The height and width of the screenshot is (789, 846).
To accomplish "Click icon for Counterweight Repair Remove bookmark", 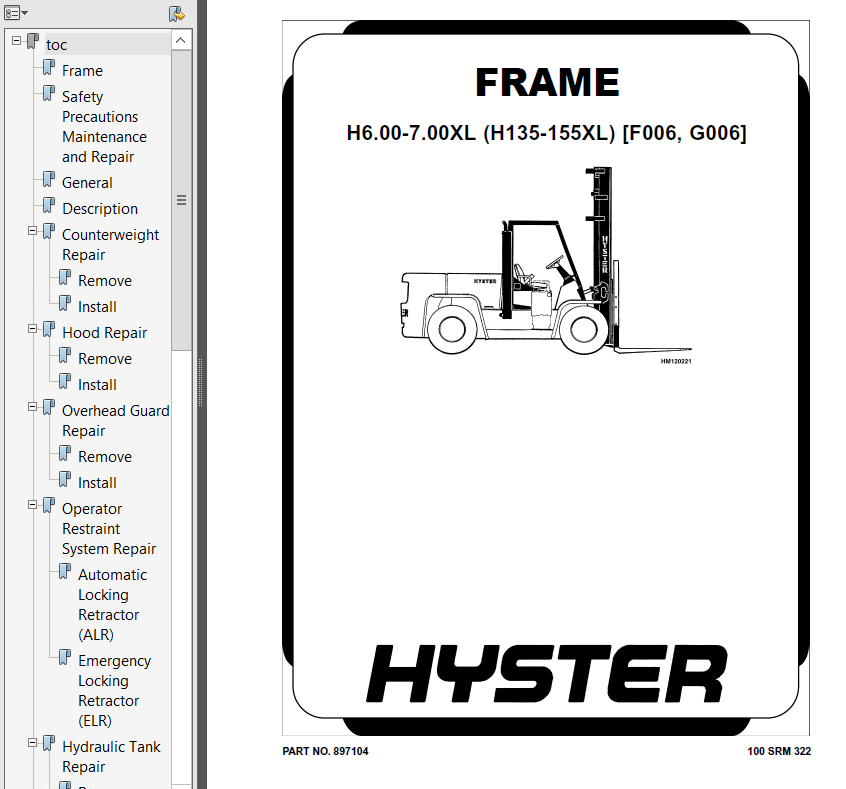I will (x=65, y=277).
